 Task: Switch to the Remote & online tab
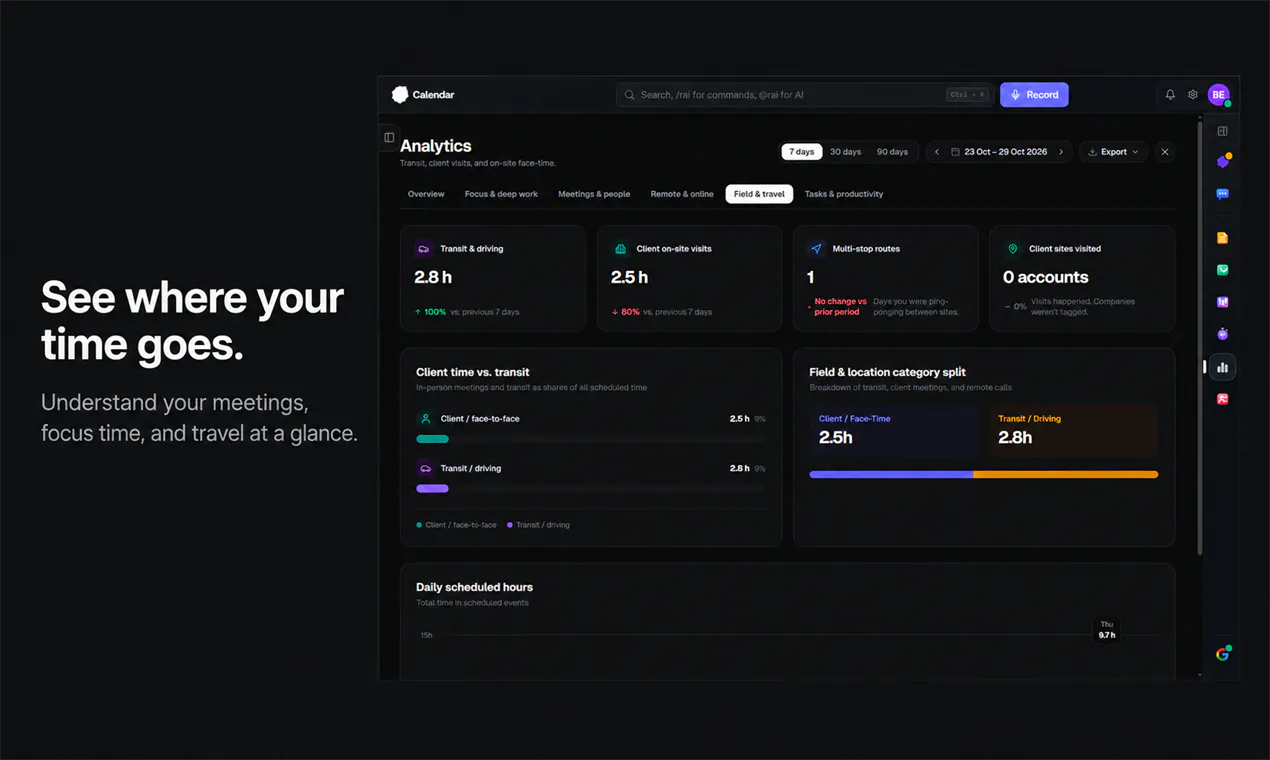[682, 194]
